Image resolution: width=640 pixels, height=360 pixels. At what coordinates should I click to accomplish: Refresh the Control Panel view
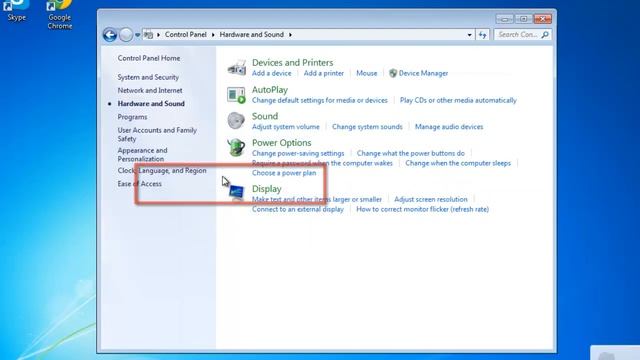pos(483,35)
